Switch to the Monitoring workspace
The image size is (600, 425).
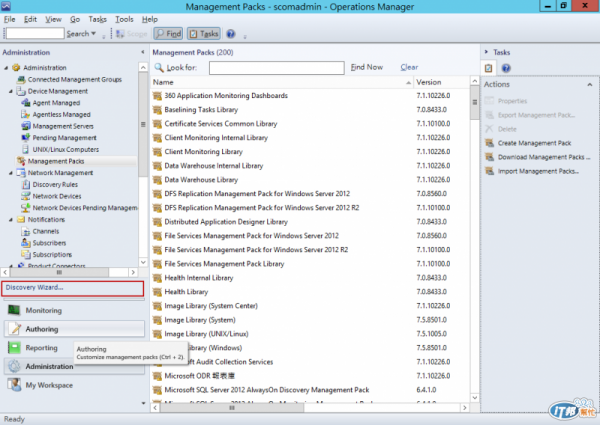click(75, 310)
